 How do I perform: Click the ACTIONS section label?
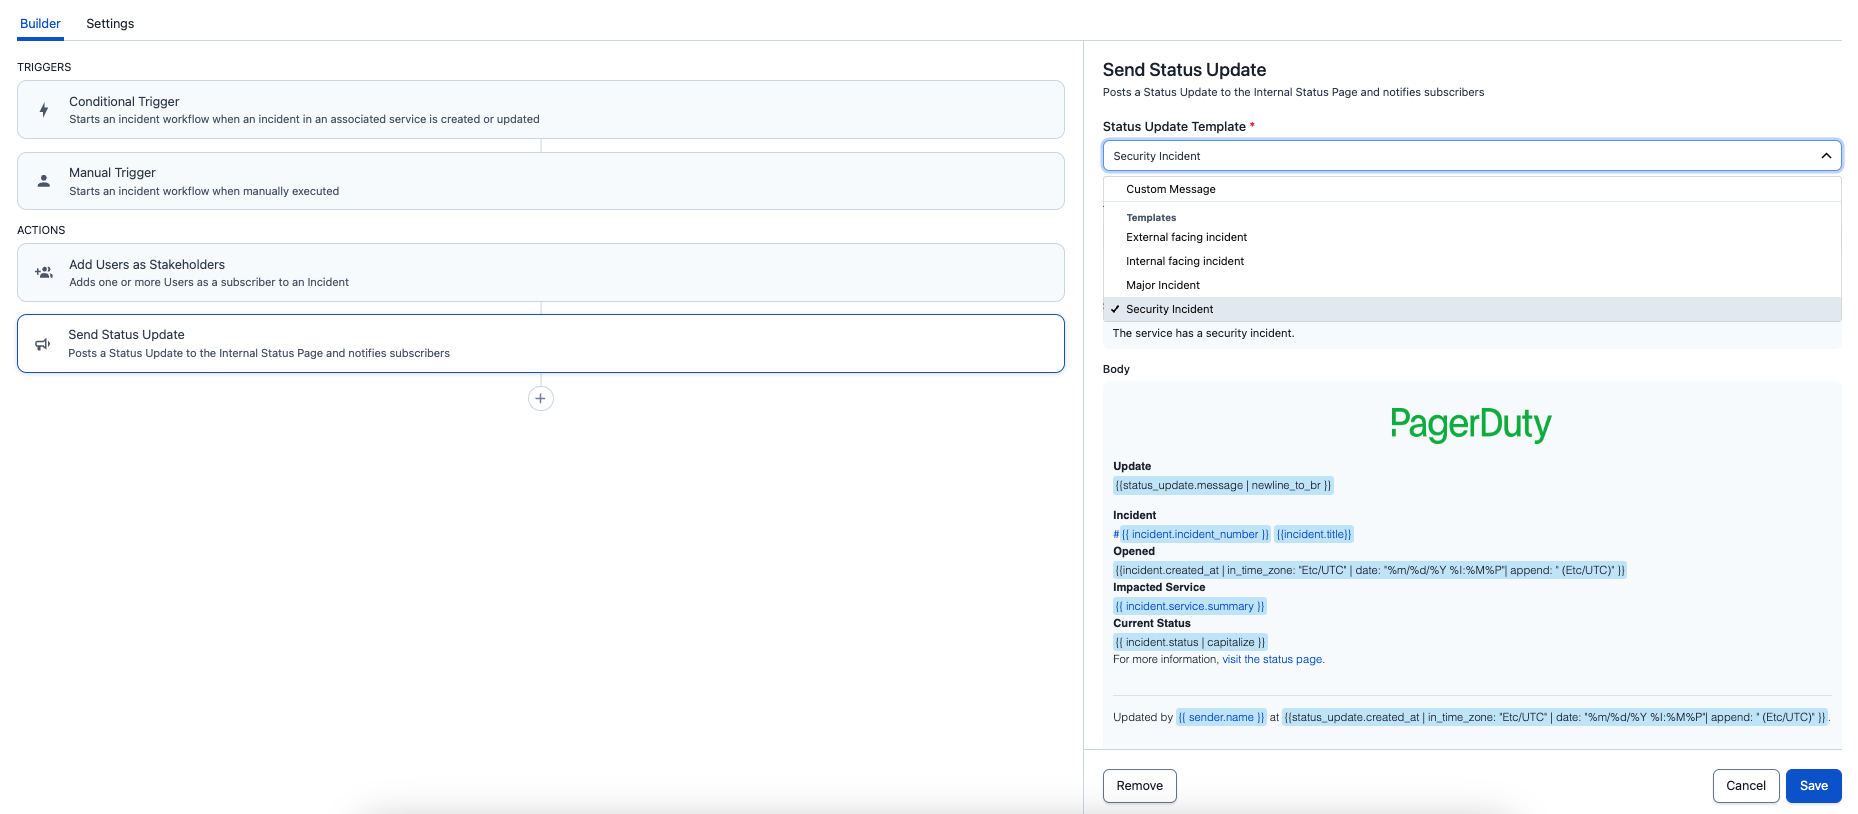[41, 230]
